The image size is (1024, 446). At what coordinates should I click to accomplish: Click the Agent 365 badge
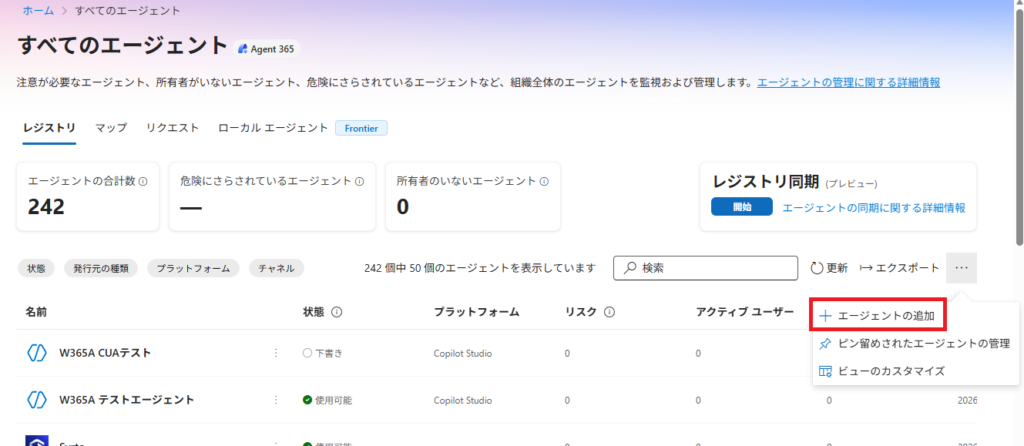tap(266, 49)
